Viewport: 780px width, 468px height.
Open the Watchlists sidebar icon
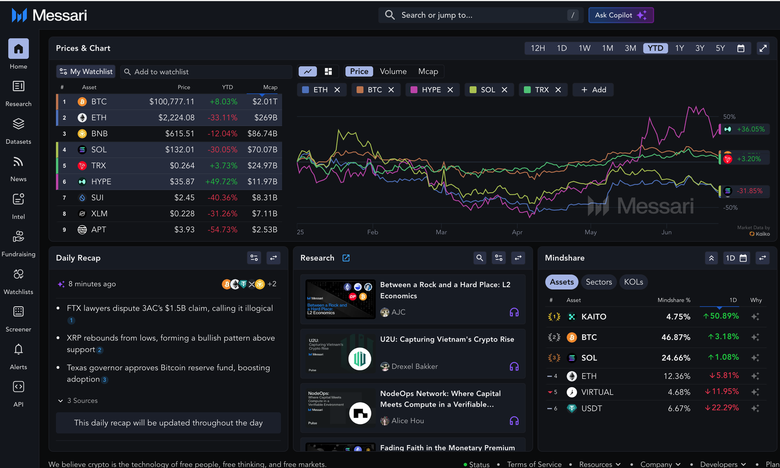coord(18,274)
